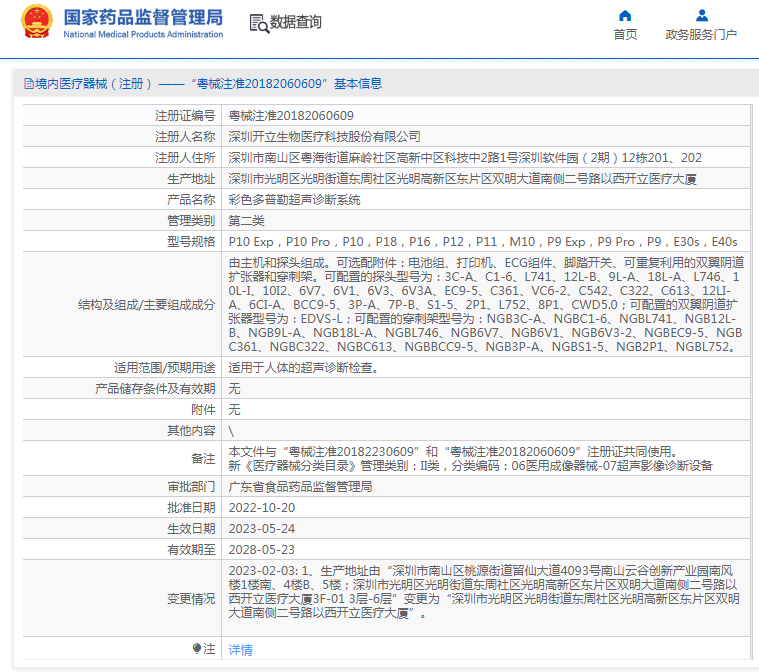The width and height of the screenshot is (759, 672).
Task: Select model list starting P10 Exp
Action: click(x=483, y=242)
